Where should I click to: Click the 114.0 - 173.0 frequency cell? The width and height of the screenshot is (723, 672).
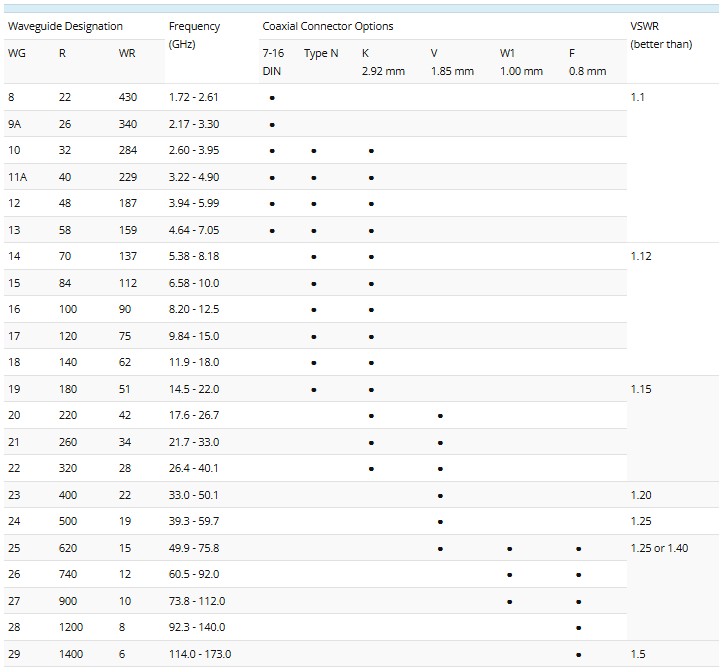click(200, 654)
